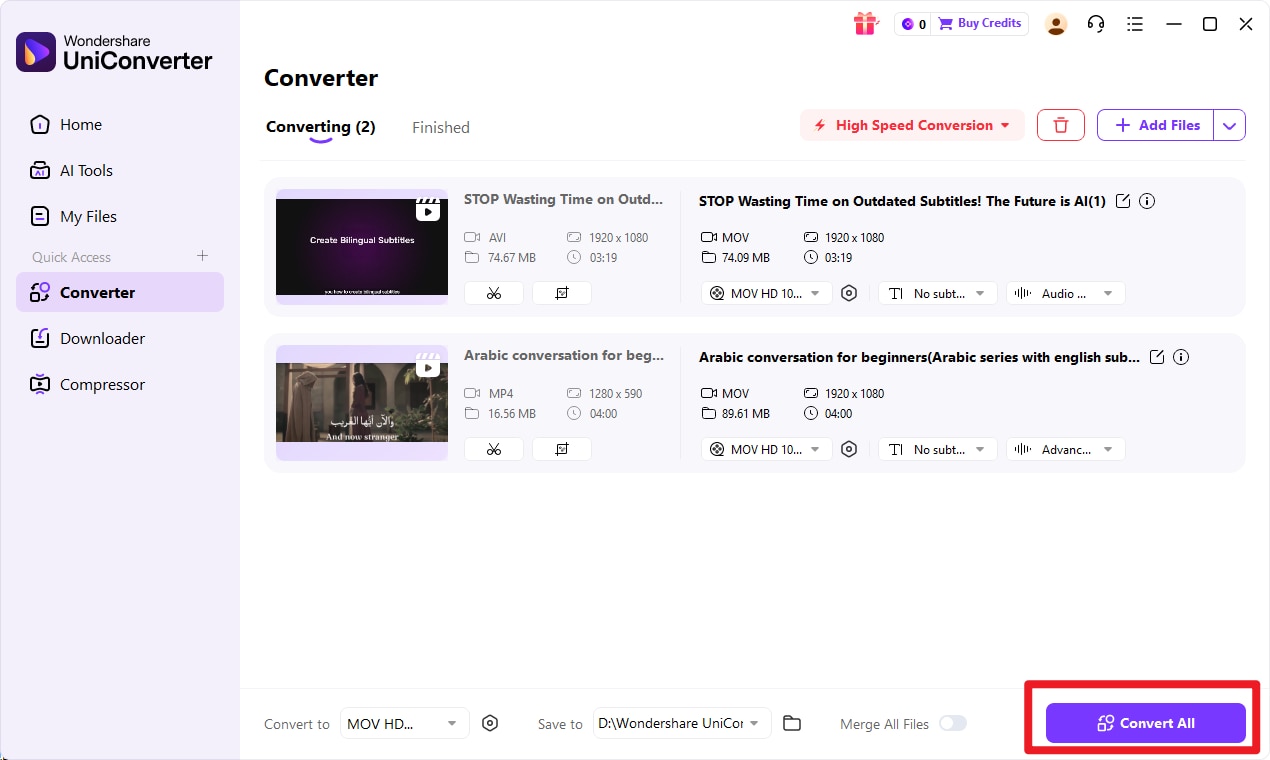This screenshot has width=1270, height=760.
Task: Delete tasks using the trash icon
Action: 1060,124
